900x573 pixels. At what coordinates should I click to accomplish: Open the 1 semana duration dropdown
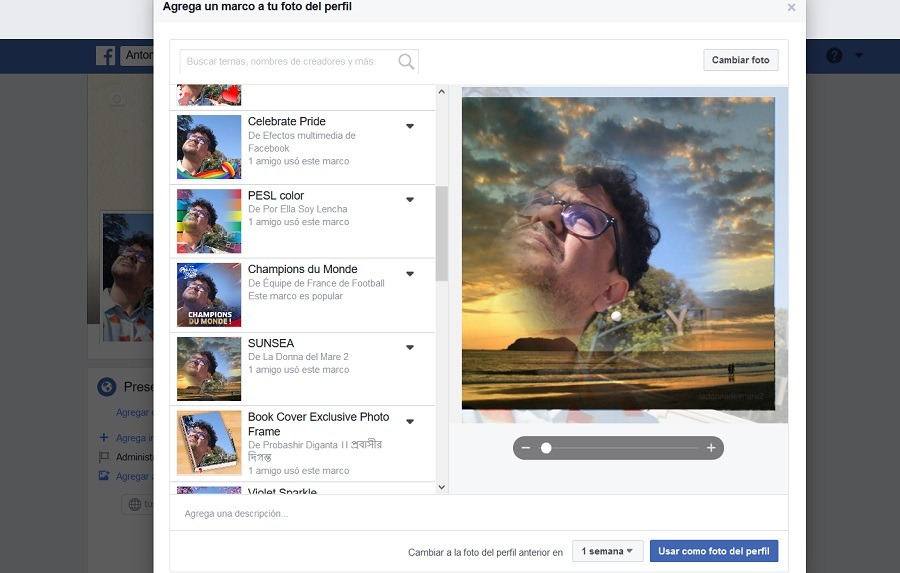point(607,551)
